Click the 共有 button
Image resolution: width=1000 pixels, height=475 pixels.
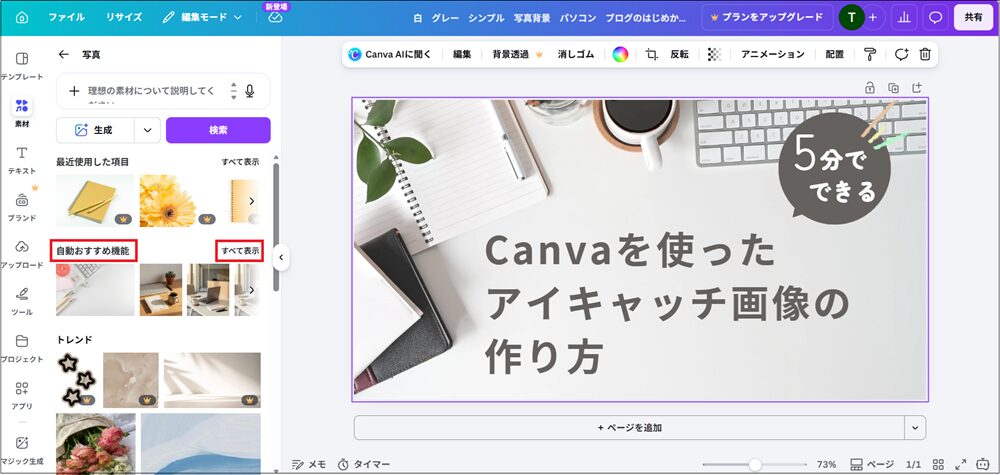(973, 17)
